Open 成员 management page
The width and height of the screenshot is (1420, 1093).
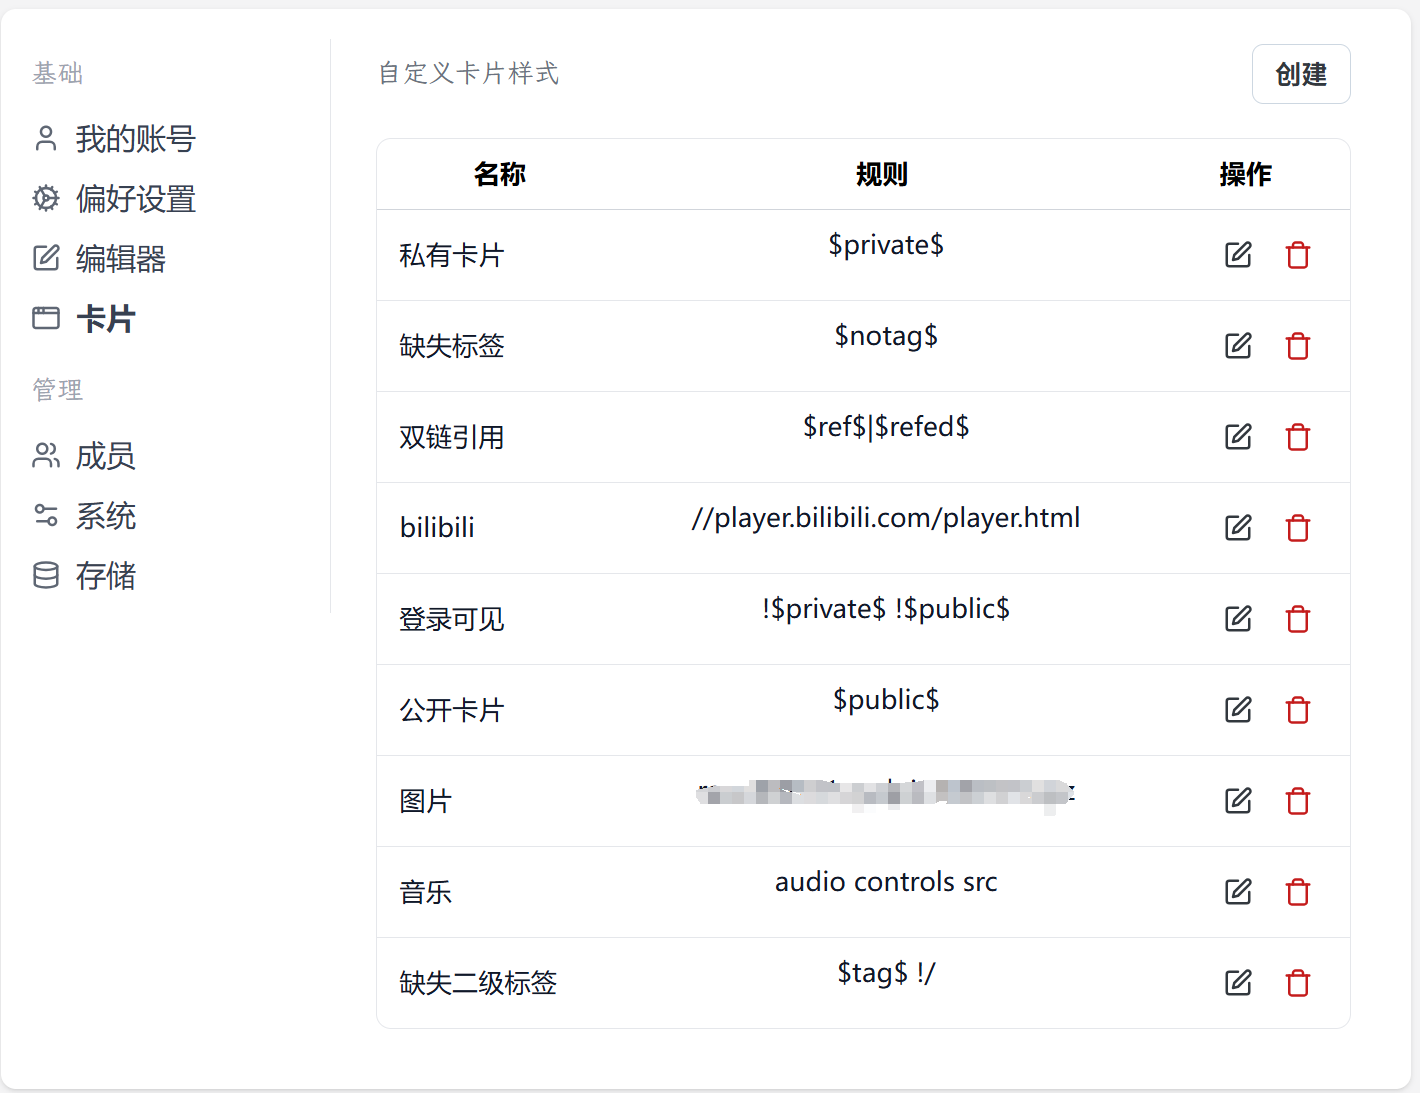84,455
